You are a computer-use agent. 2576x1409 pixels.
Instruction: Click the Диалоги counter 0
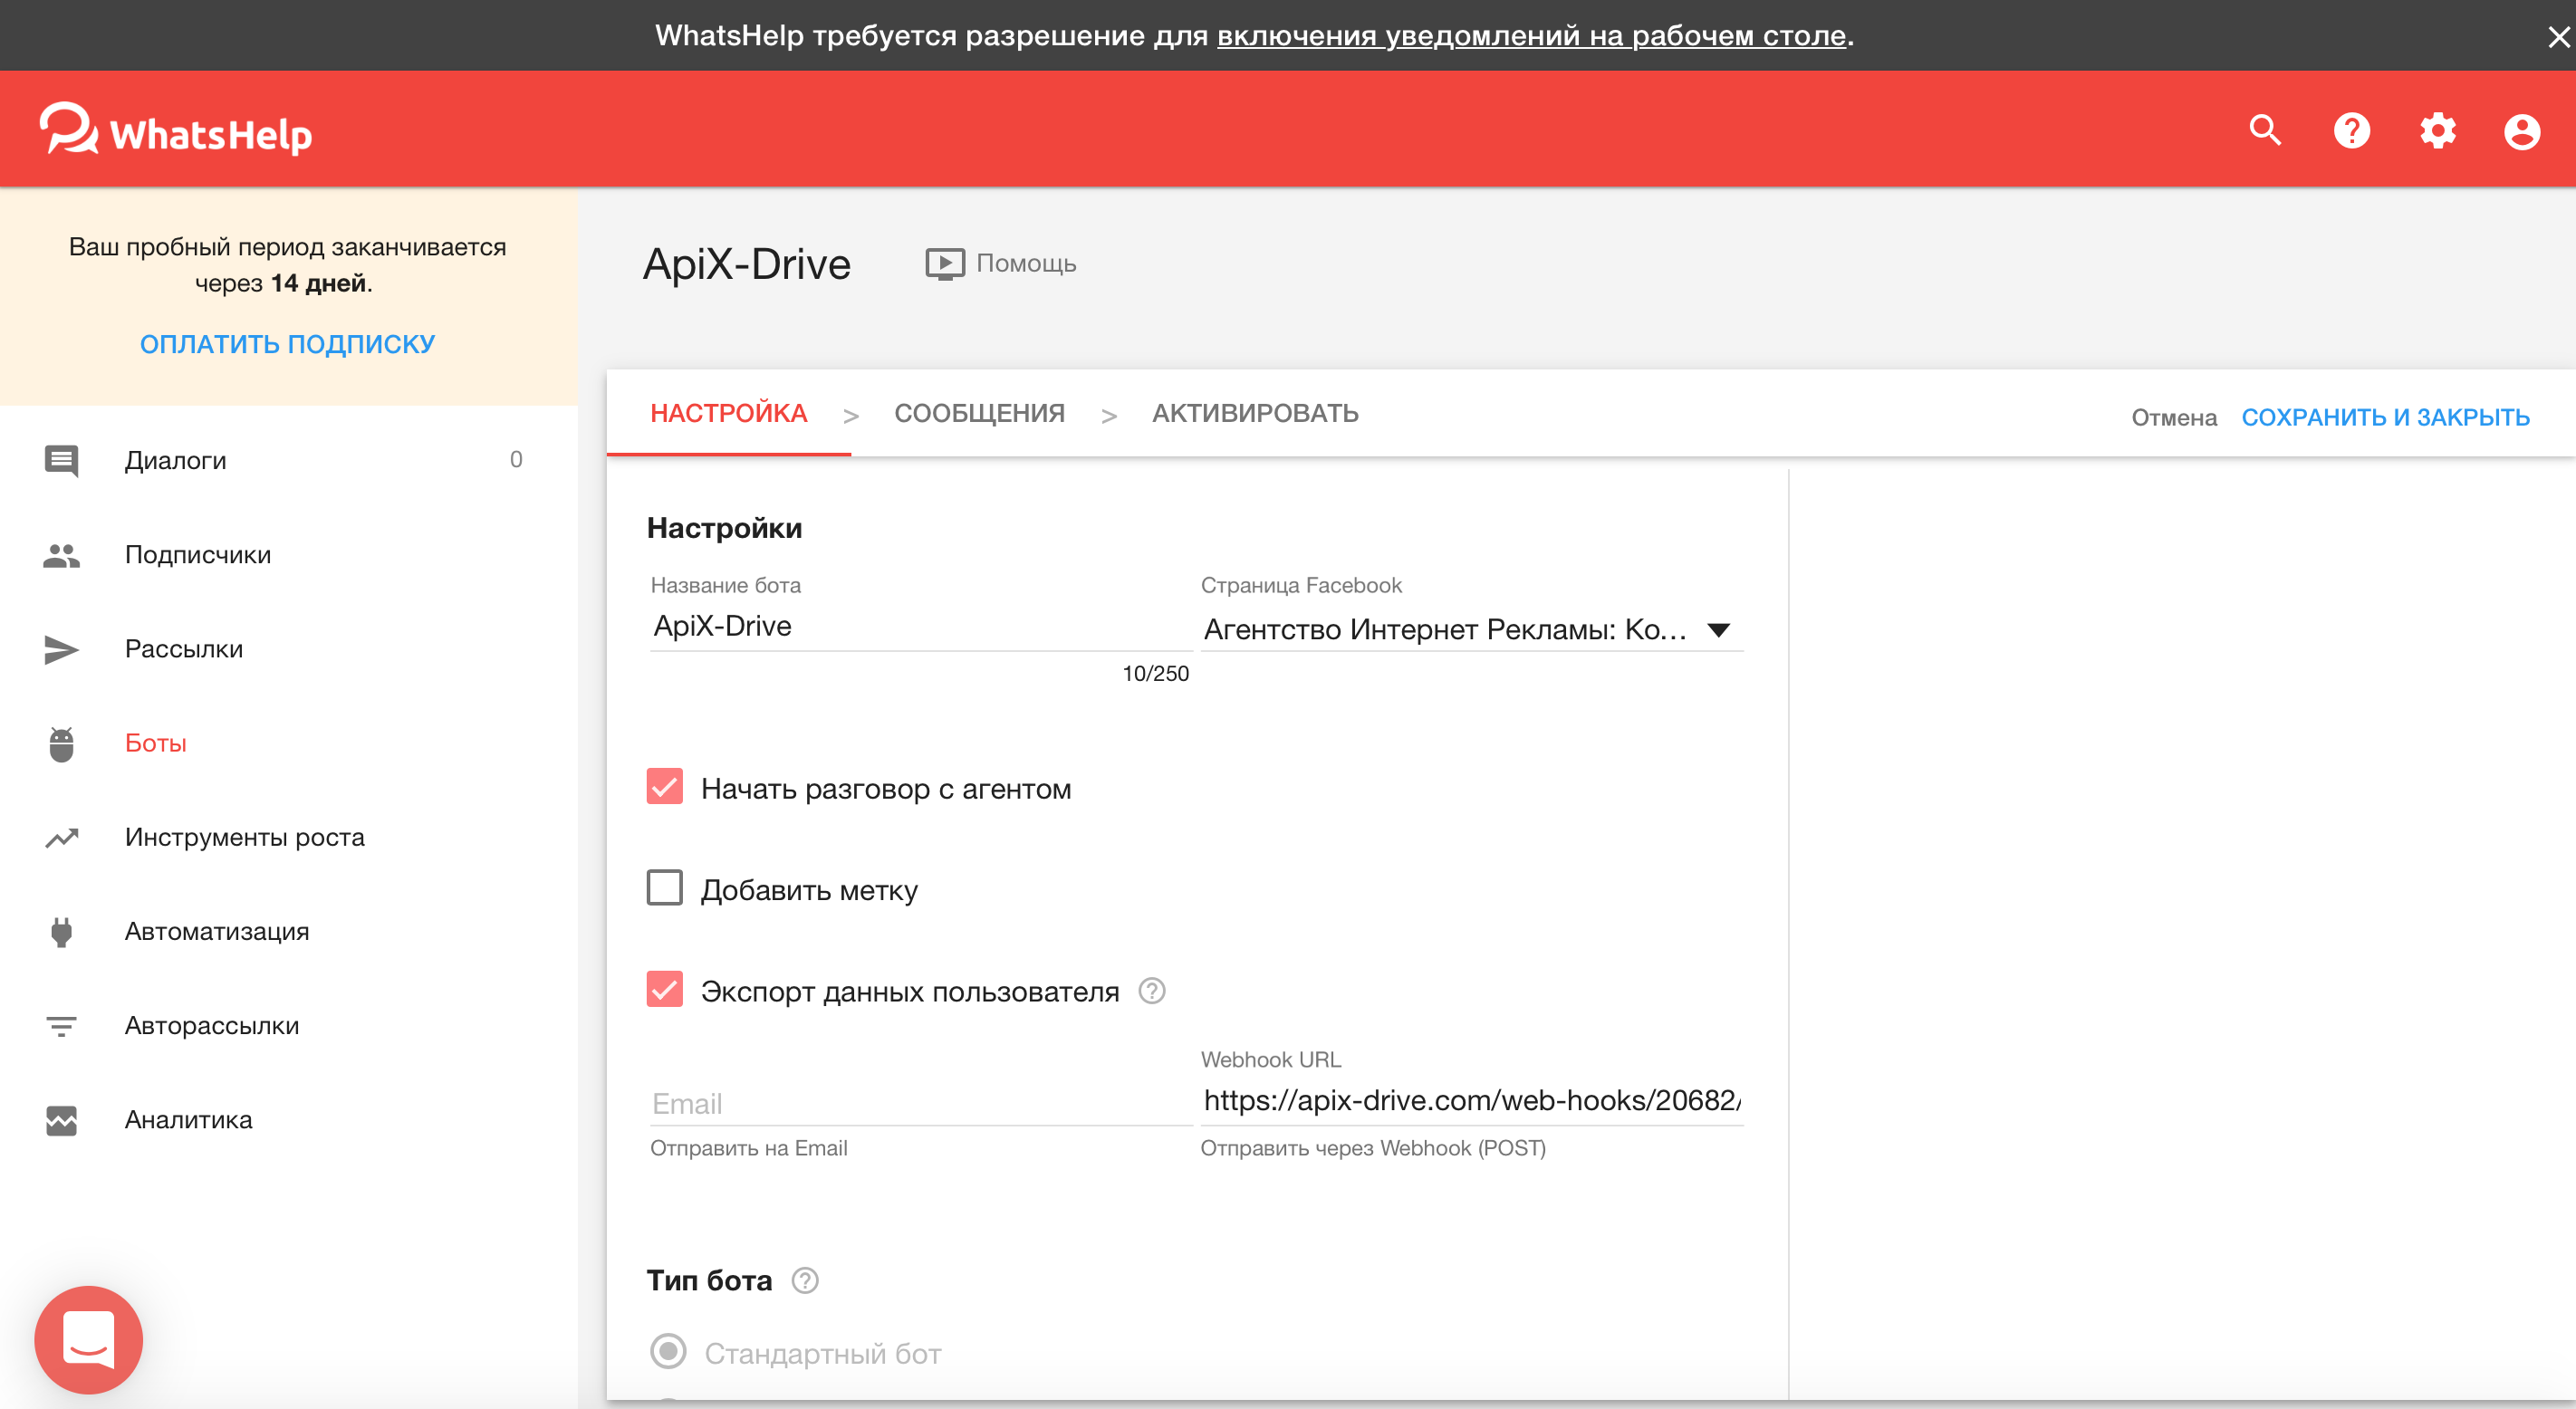(516, 459)
